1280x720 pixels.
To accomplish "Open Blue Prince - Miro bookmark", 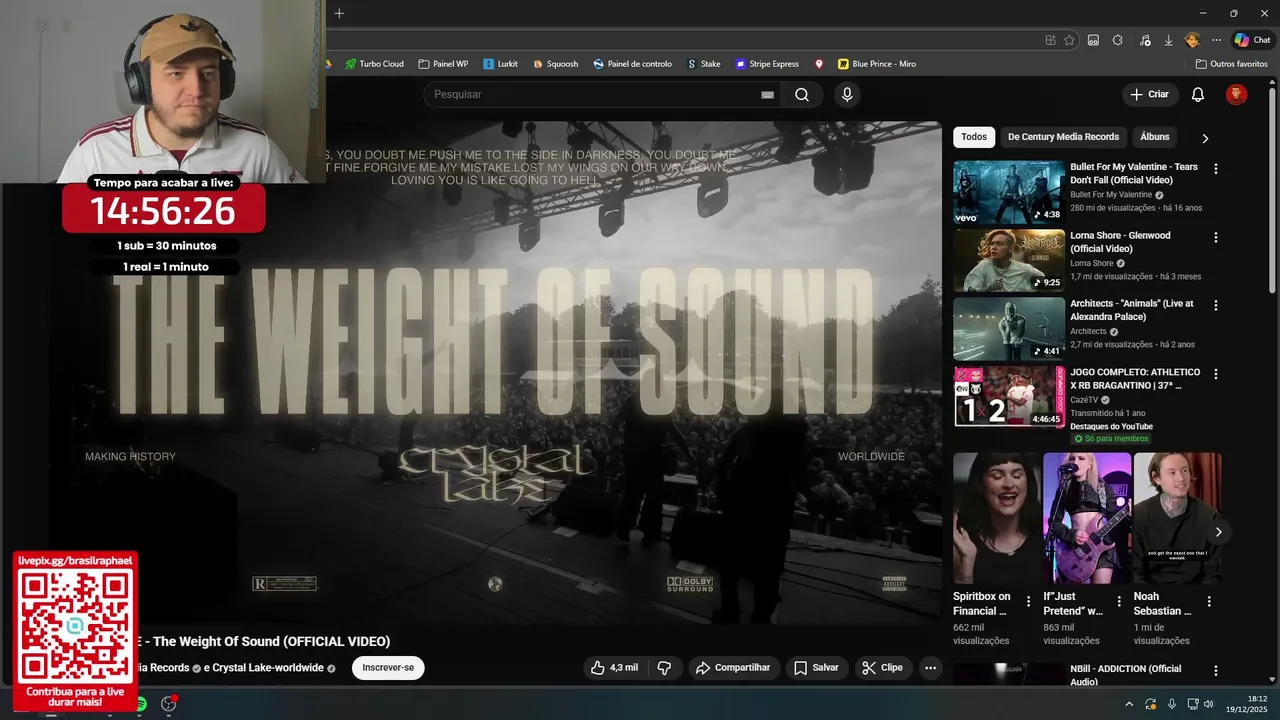I will [x=877, y=64].
